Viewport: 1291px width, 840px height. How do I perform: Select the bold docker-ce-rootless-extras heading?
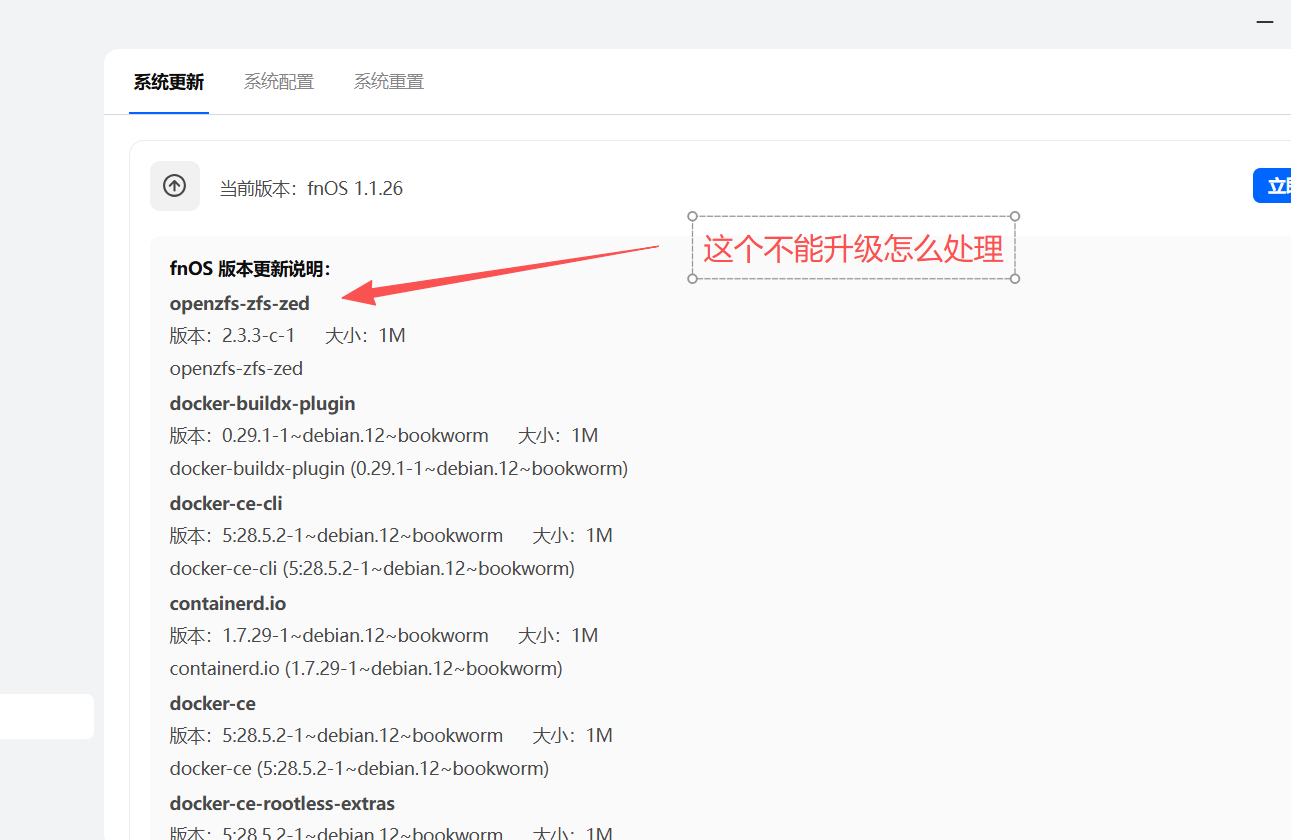[282, 803]
